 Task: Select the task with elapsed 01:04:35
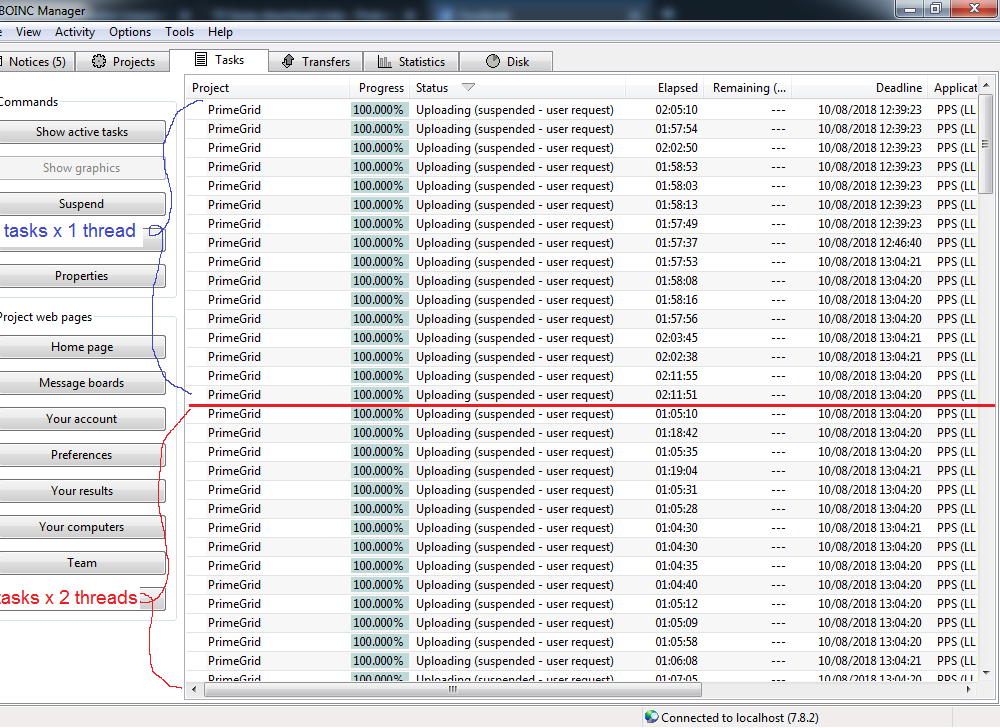(x=582, y=566)
